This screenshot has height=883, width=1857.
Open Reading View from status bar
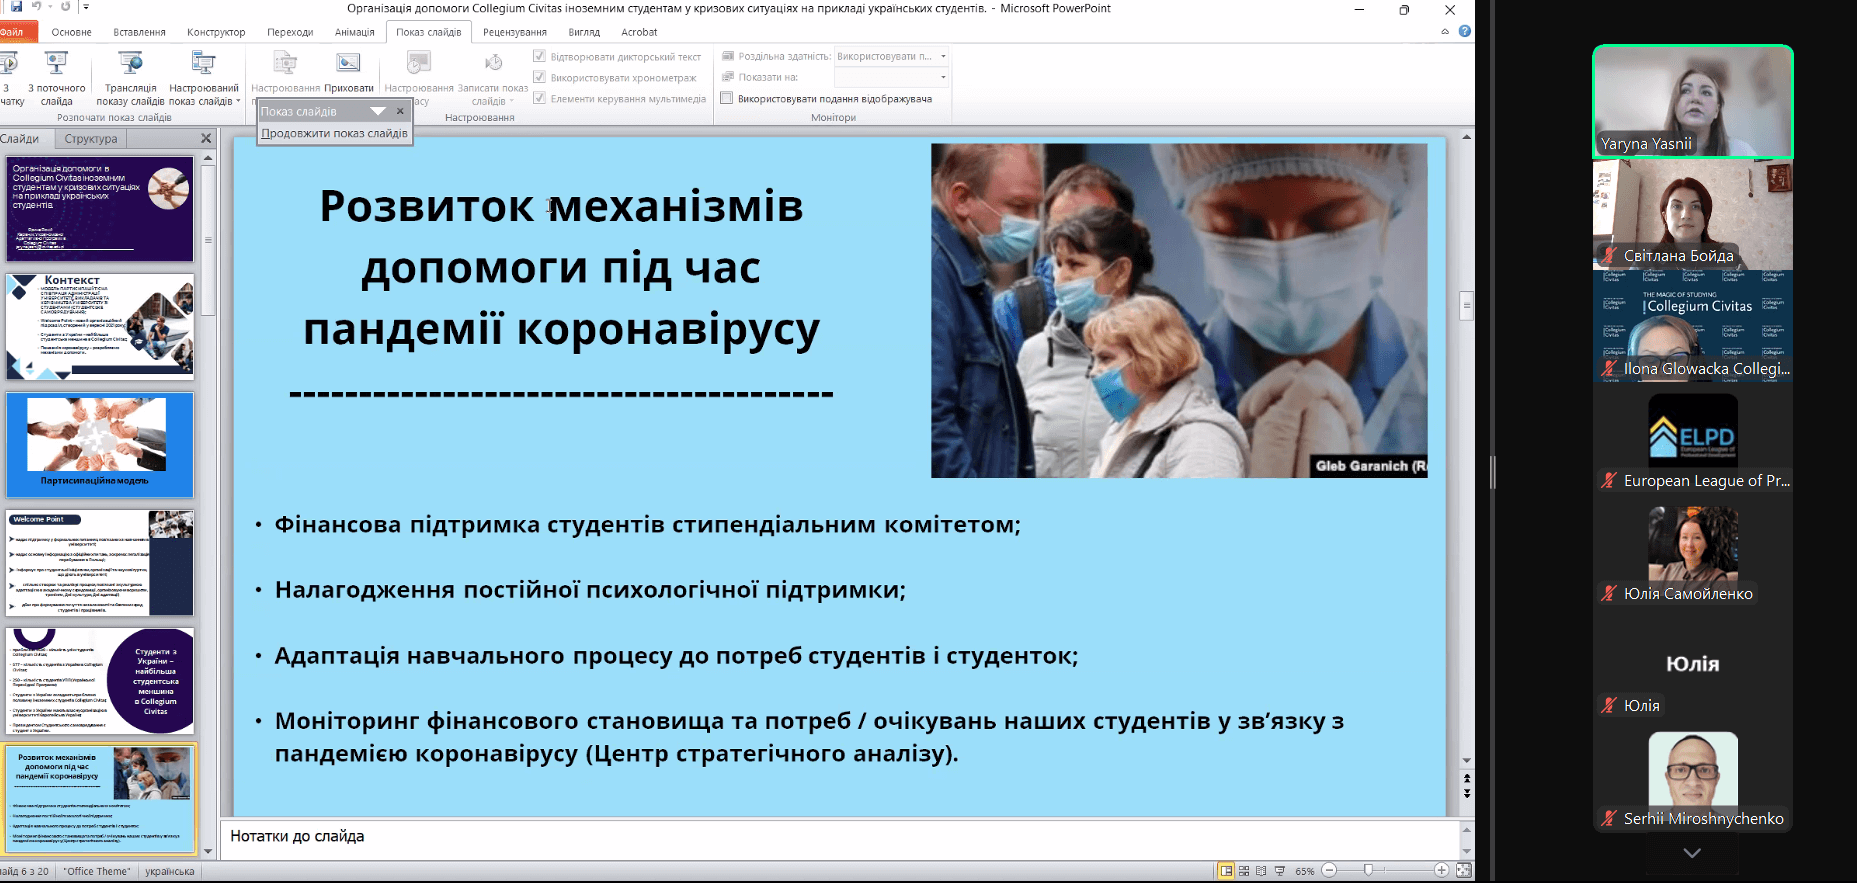click(x=1261, y=871)
